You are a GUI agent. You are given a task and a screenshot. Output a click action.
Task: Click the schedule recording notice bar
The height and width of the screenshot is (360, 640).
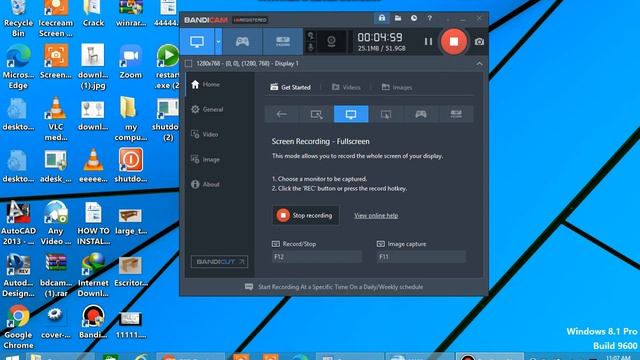(333, 287)
